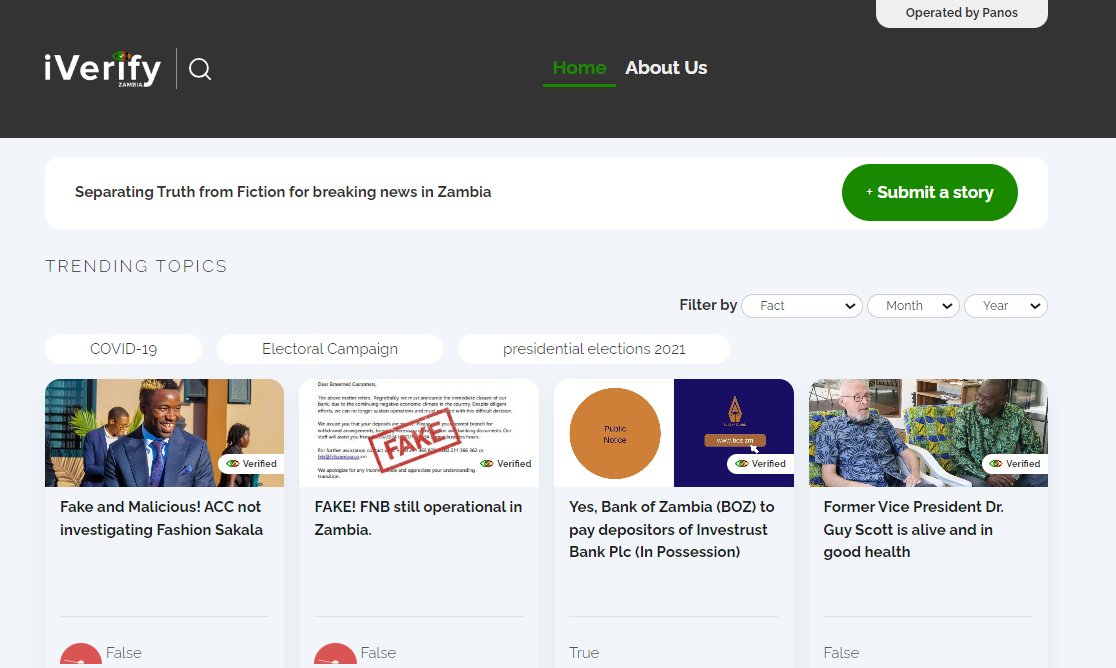Click Separating Truth from Fiction tagline
Screen dimensions: 1116x668
click(x=283, y=192)
